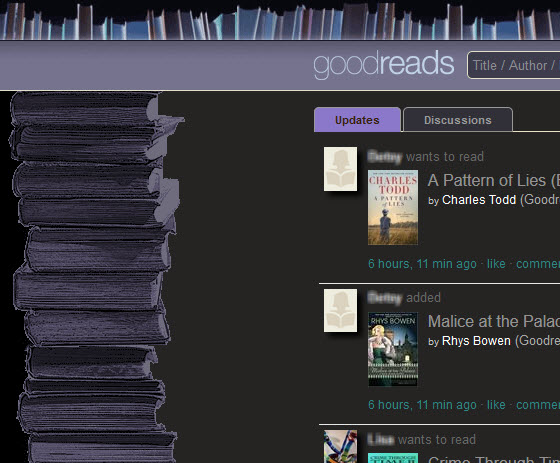Like the Malice at the Palace update
The width and height of the screenshot is (560, 463).
pyautogui.click(x=496, y=405)
